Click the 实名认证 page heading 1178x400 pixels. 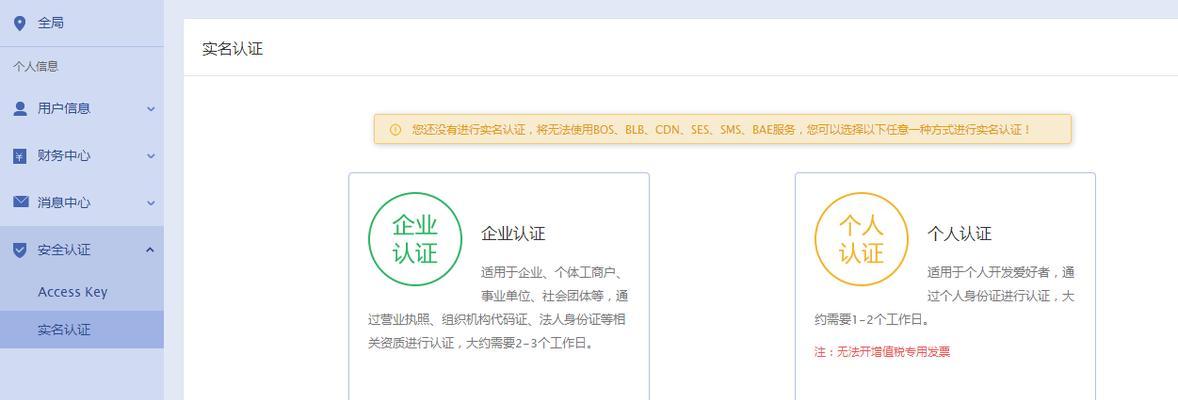click(x=233, y=50)
